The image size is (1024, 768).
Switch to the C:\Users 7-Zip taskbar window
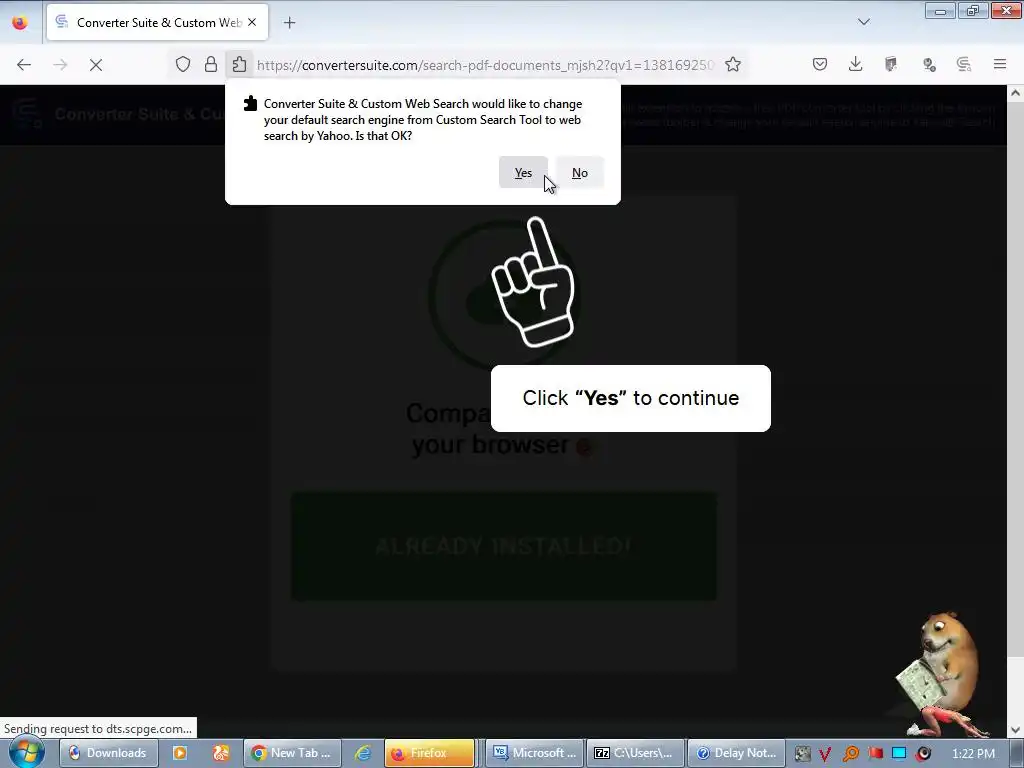(635, 753)
